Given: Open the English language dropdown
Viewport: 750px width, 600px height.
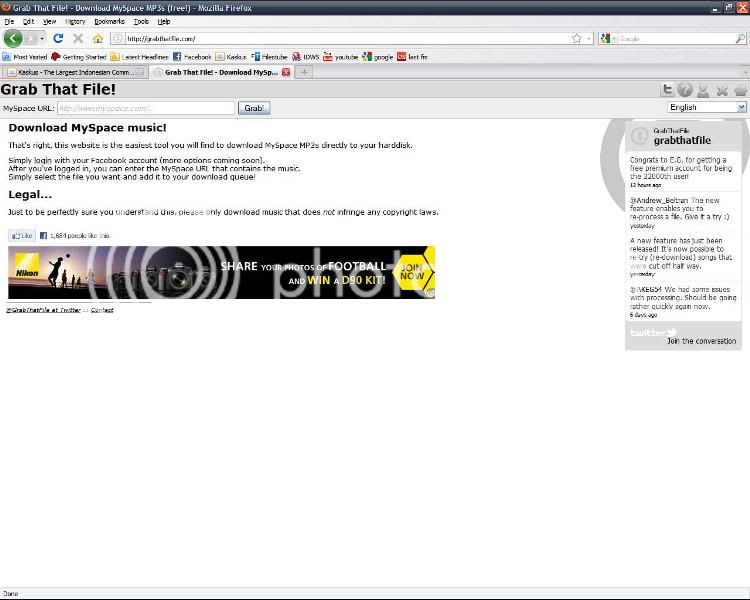Looking at the screenshot, I should pos(706,107).
